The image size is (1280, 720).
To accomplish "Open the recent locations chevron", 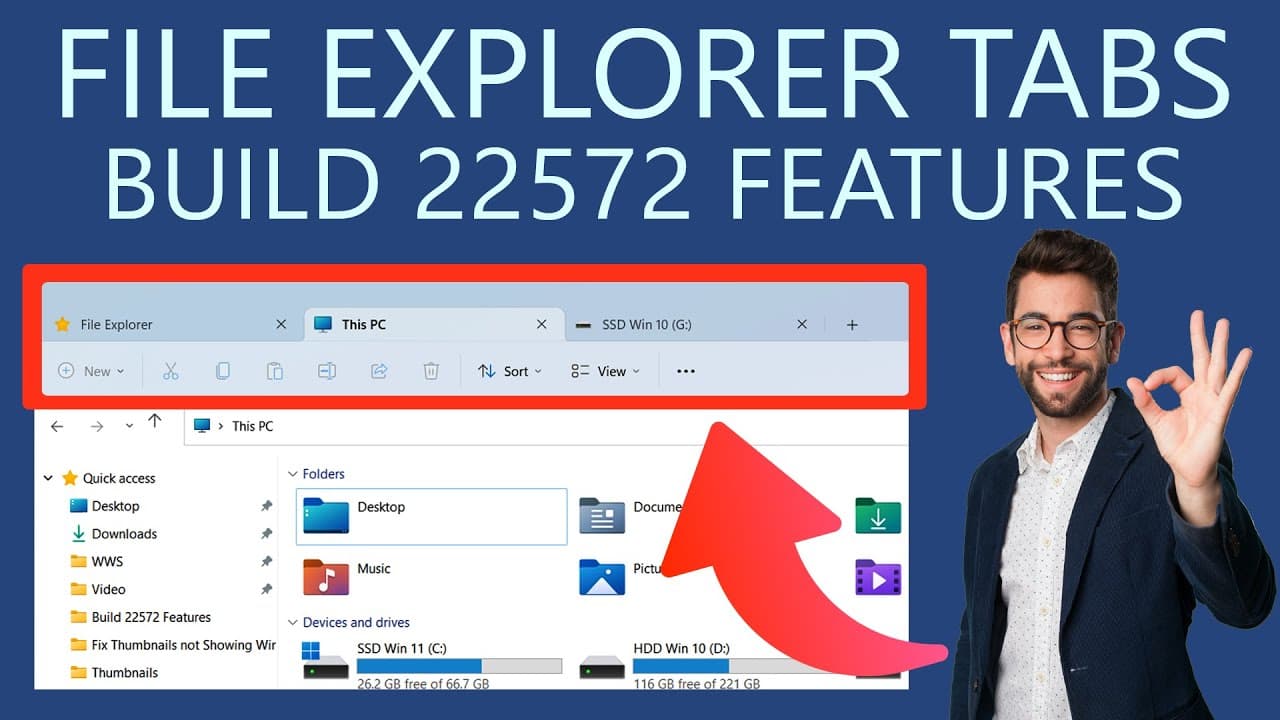I will tap(129, 426).
